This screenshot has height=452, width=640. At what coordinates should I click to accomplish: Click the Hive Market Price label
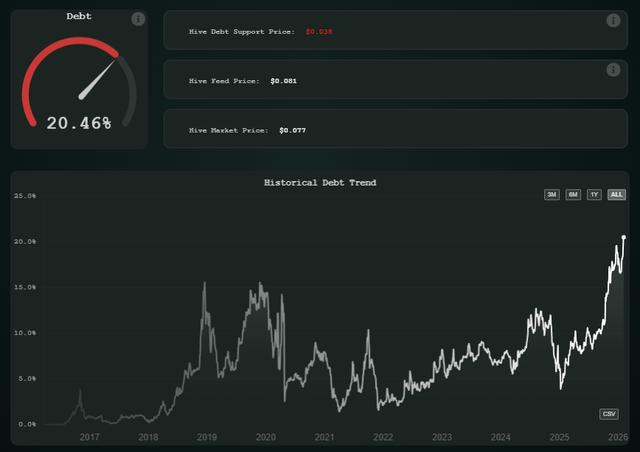230,130
